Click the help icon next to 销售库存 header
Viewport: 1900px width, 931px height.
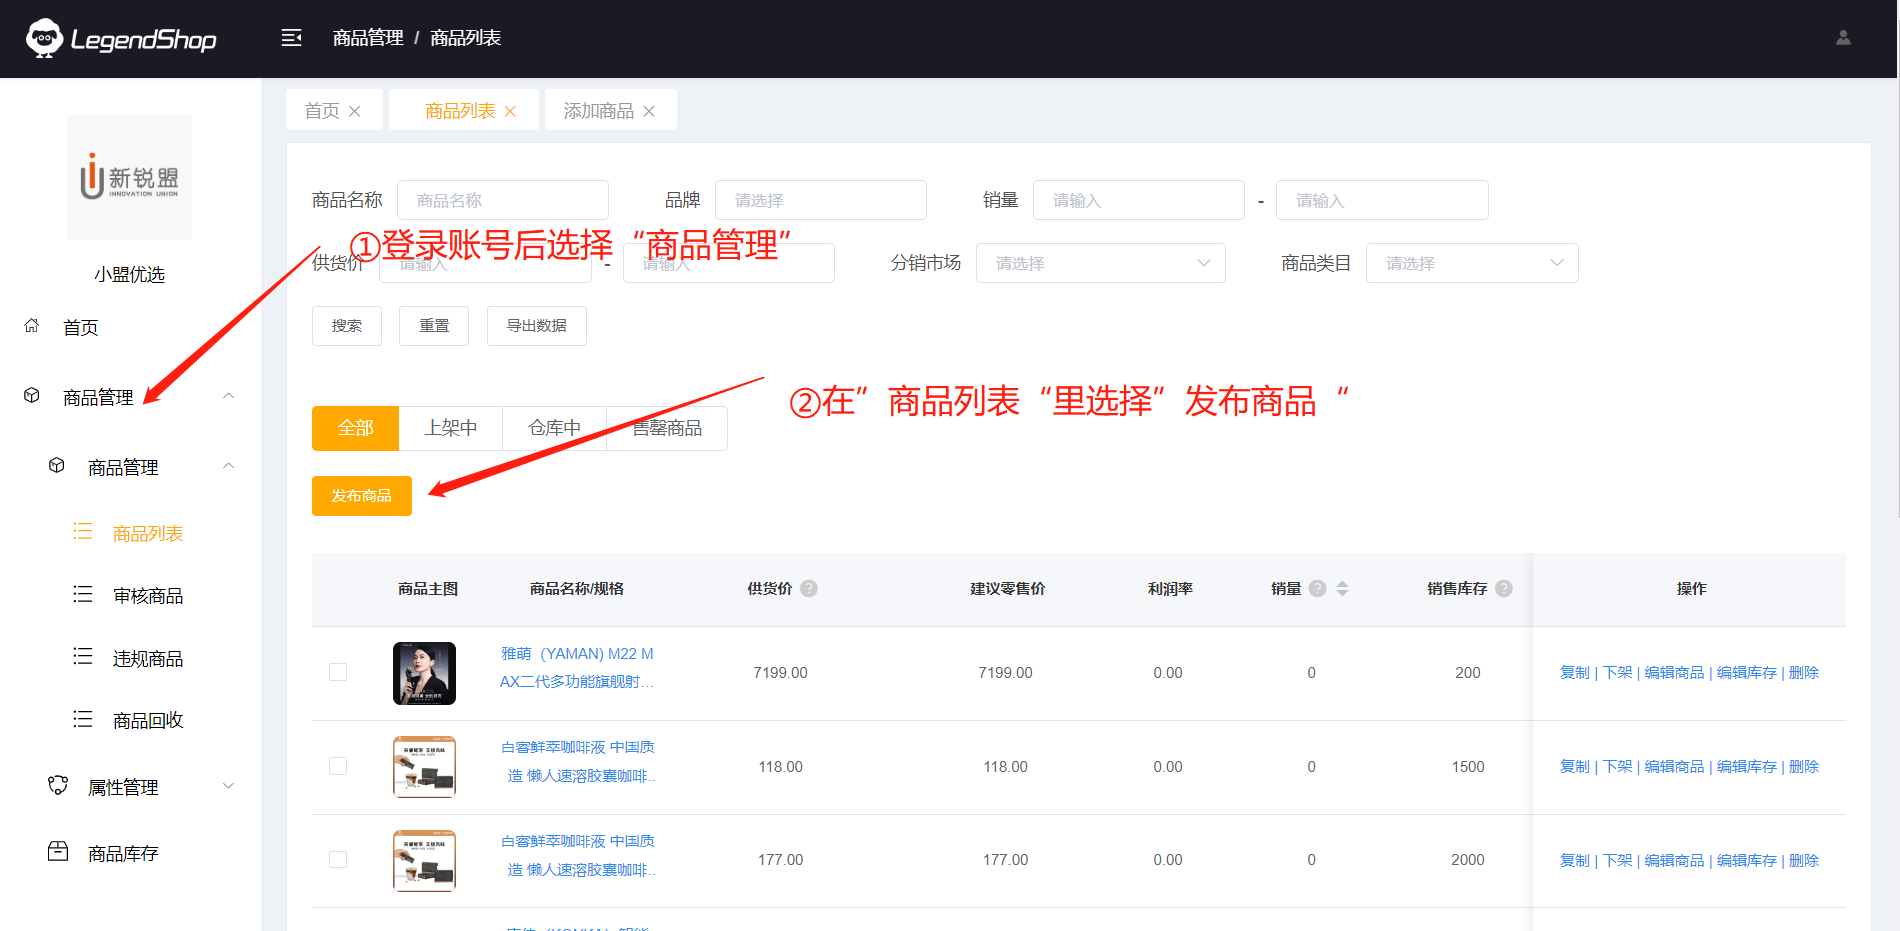[x=1503, y=589]
